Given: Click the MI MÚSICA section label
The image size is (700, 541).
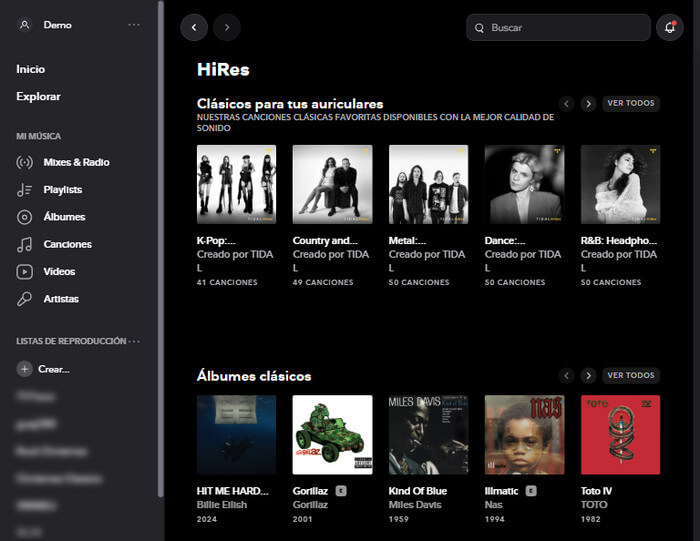Looking at the screenshot, I should pos(39,136).
